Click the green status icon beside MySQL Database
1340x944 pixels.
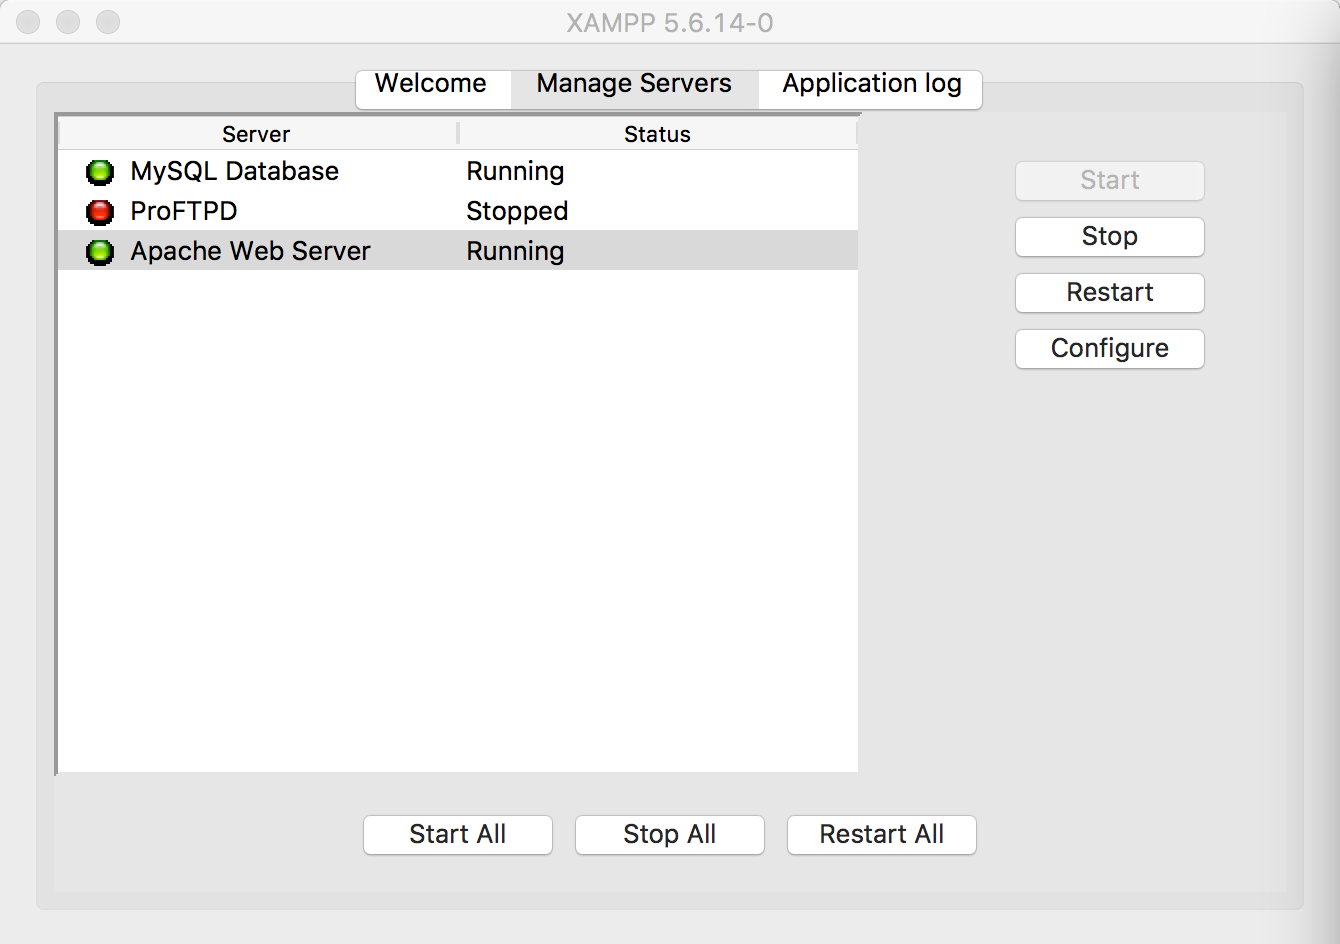[x=100, y=172]
